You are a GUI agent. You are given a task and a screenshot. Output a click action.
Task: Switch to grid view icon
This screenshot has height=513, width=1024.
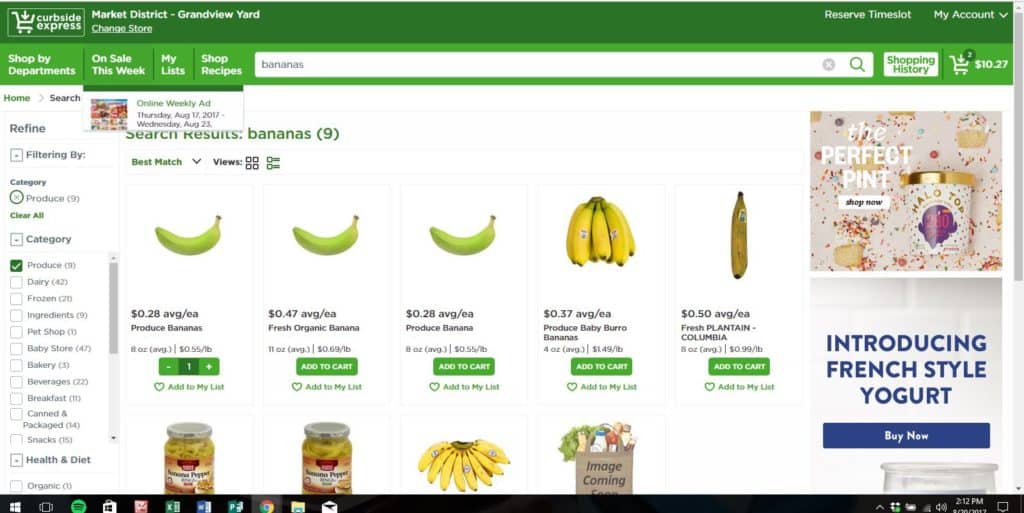coord(252,163)
